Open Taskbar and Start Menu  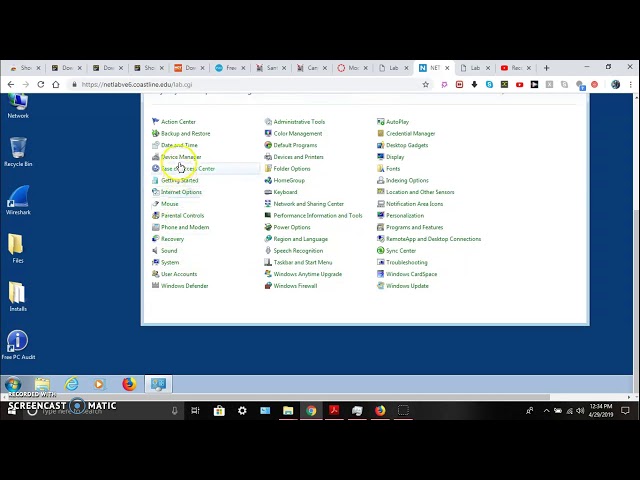[x=302, y=262]
